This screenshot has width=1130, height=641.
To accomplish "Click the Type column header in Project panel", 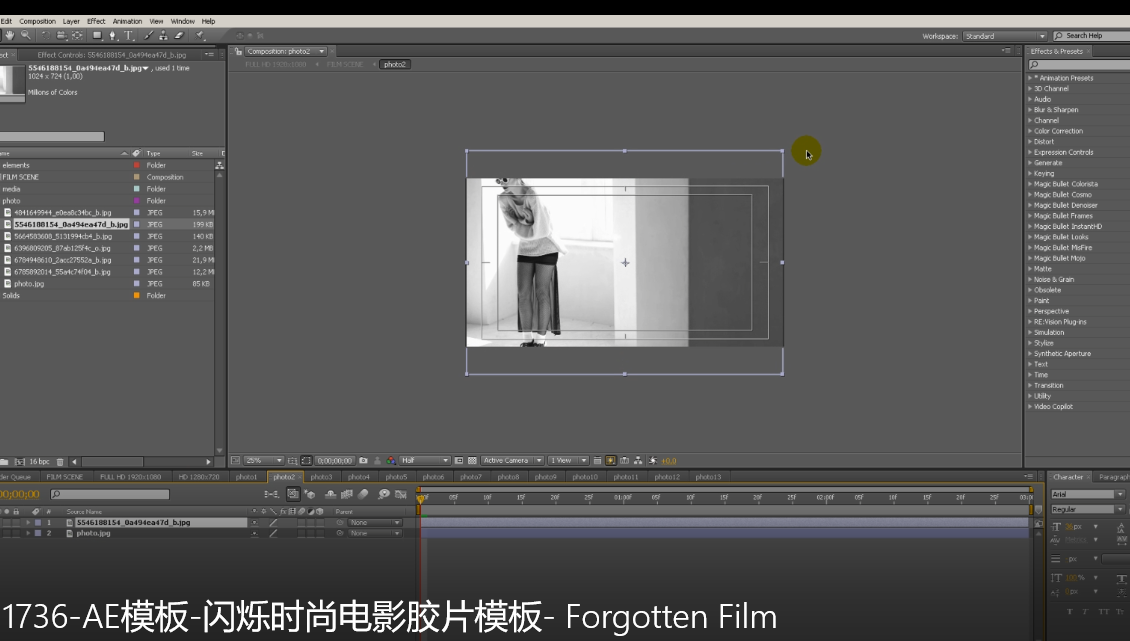I will [x=154, y=154].
